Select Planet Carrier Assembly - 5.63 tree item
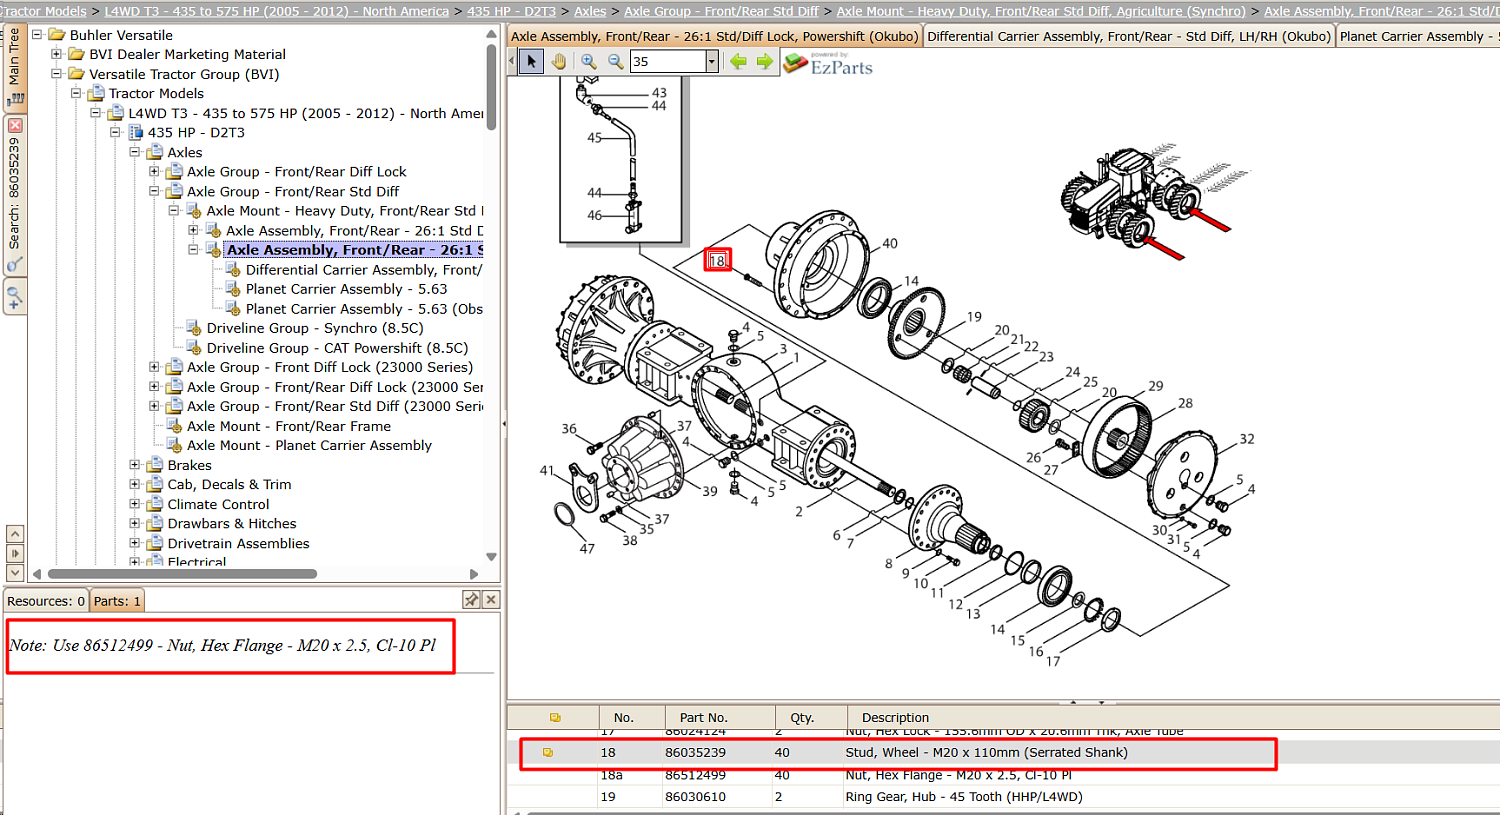1500x815 pixels. (346, 289)
